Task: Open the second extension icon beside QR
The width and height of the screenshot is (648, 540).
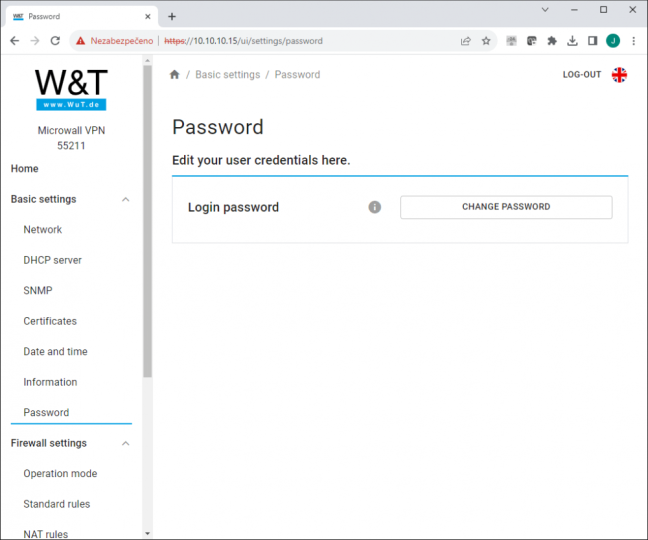Action: [x=531, y=40]
